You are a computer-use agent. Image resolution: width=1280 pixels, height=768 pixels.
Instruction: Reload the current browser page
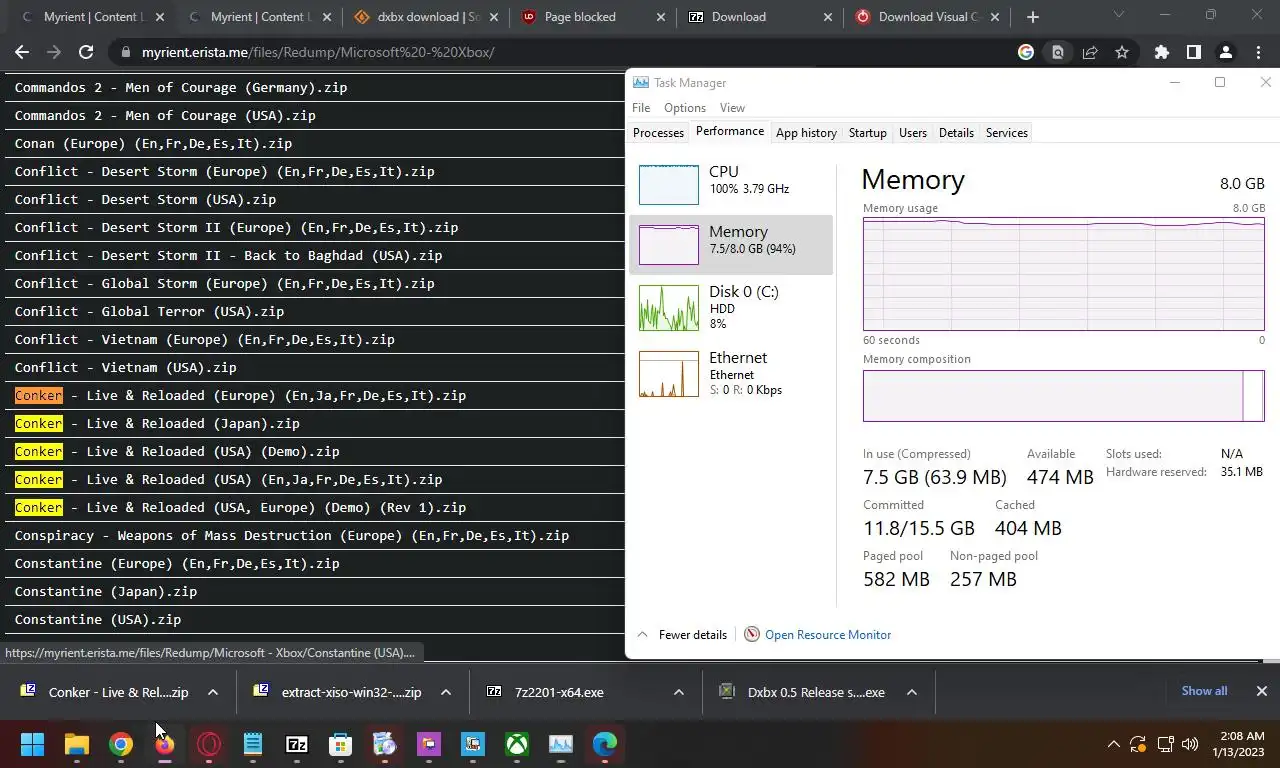(x=86, y=52)
